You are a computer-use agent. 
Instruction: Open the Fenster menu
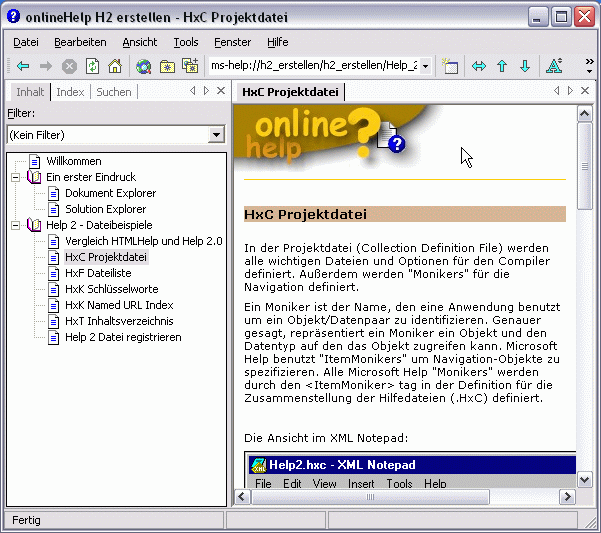[232, 42]
